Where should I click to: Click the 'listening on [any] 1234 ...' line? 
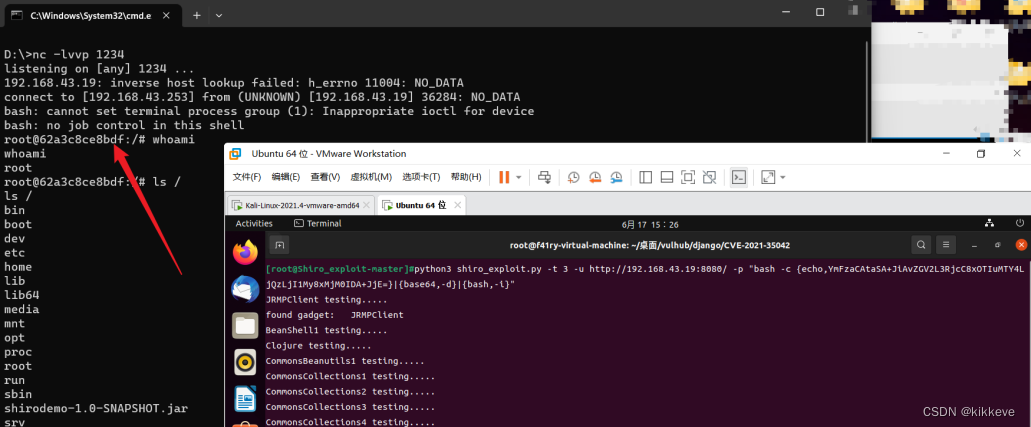99,68
